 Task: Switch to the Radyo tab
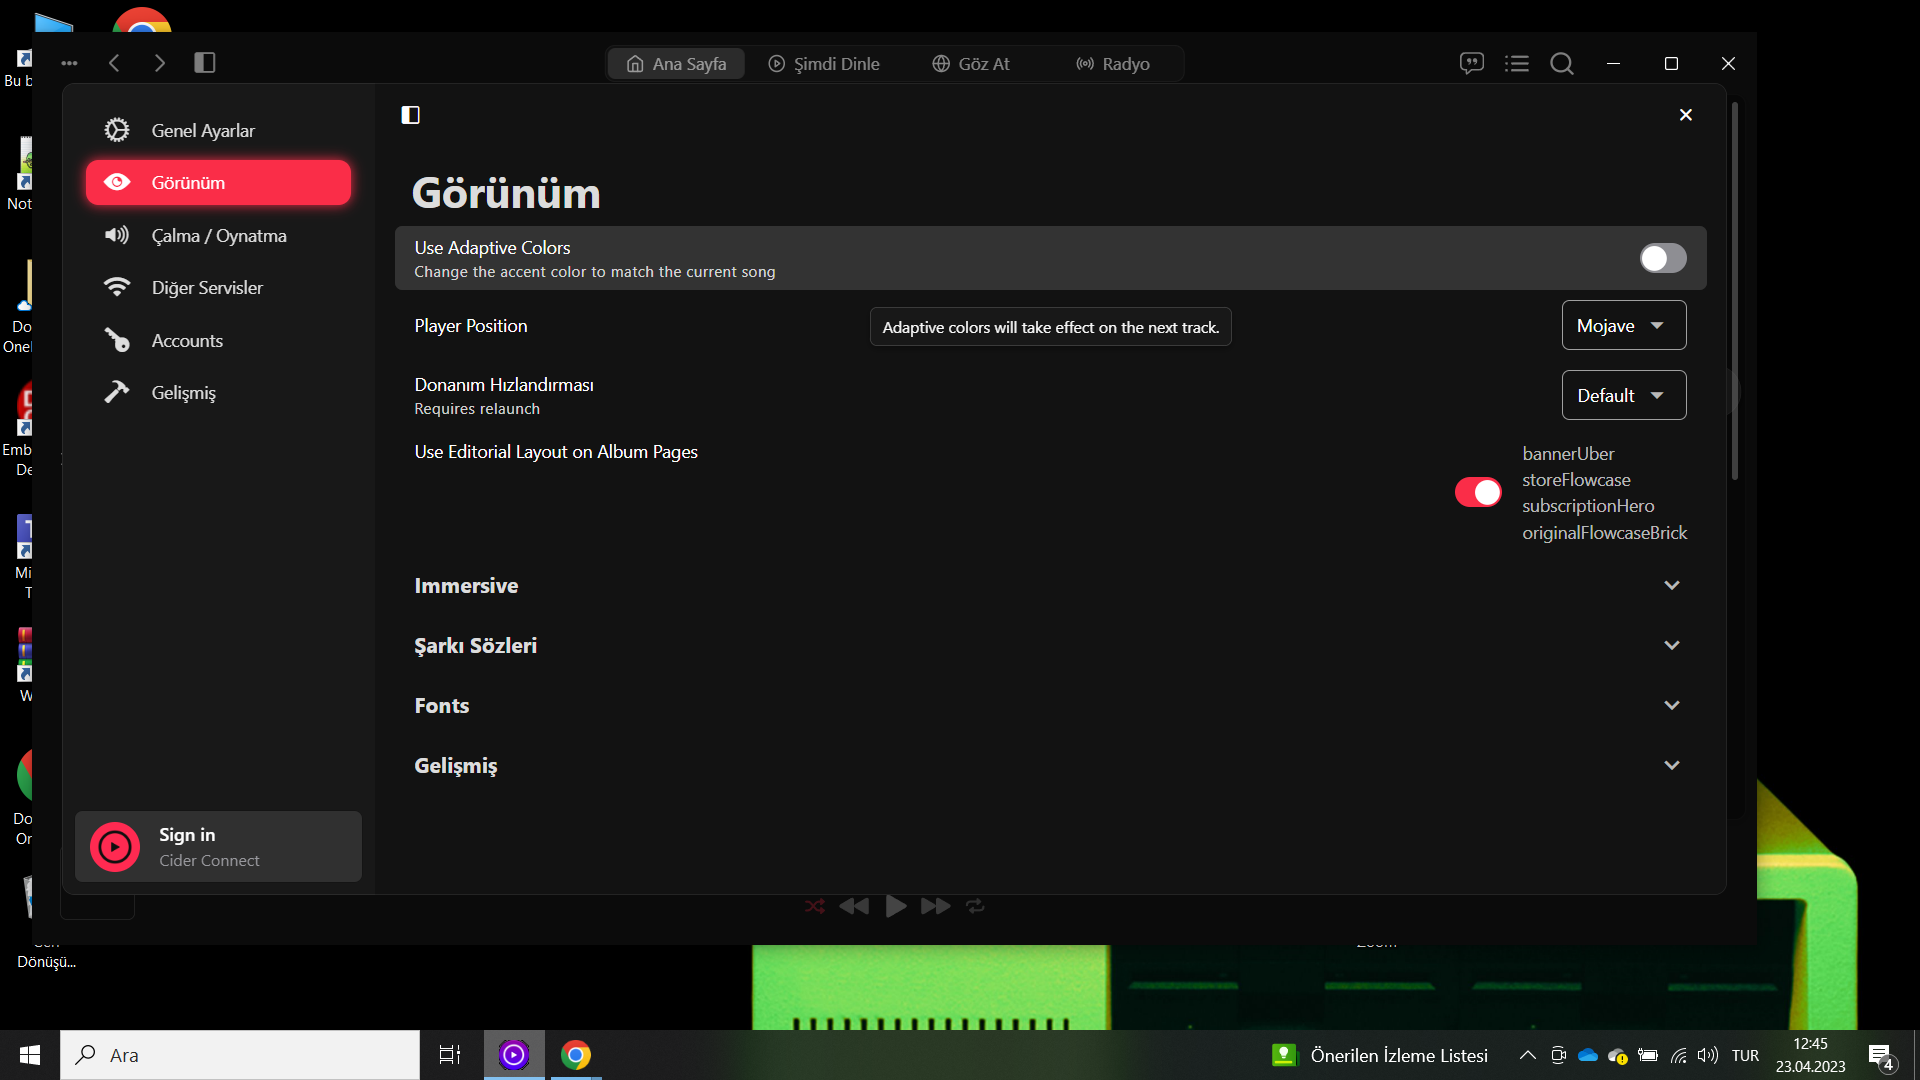point(1113,64)
